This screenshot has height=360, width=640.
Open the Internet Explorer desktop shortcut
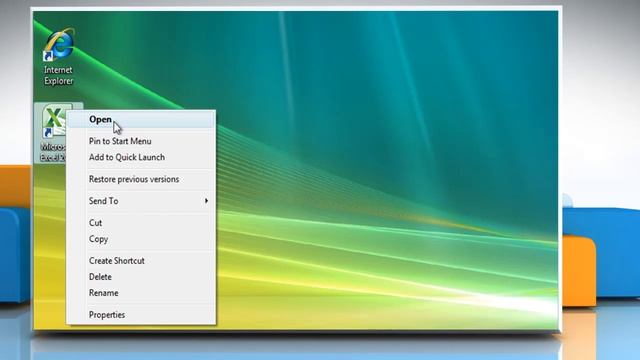point(59,56)
